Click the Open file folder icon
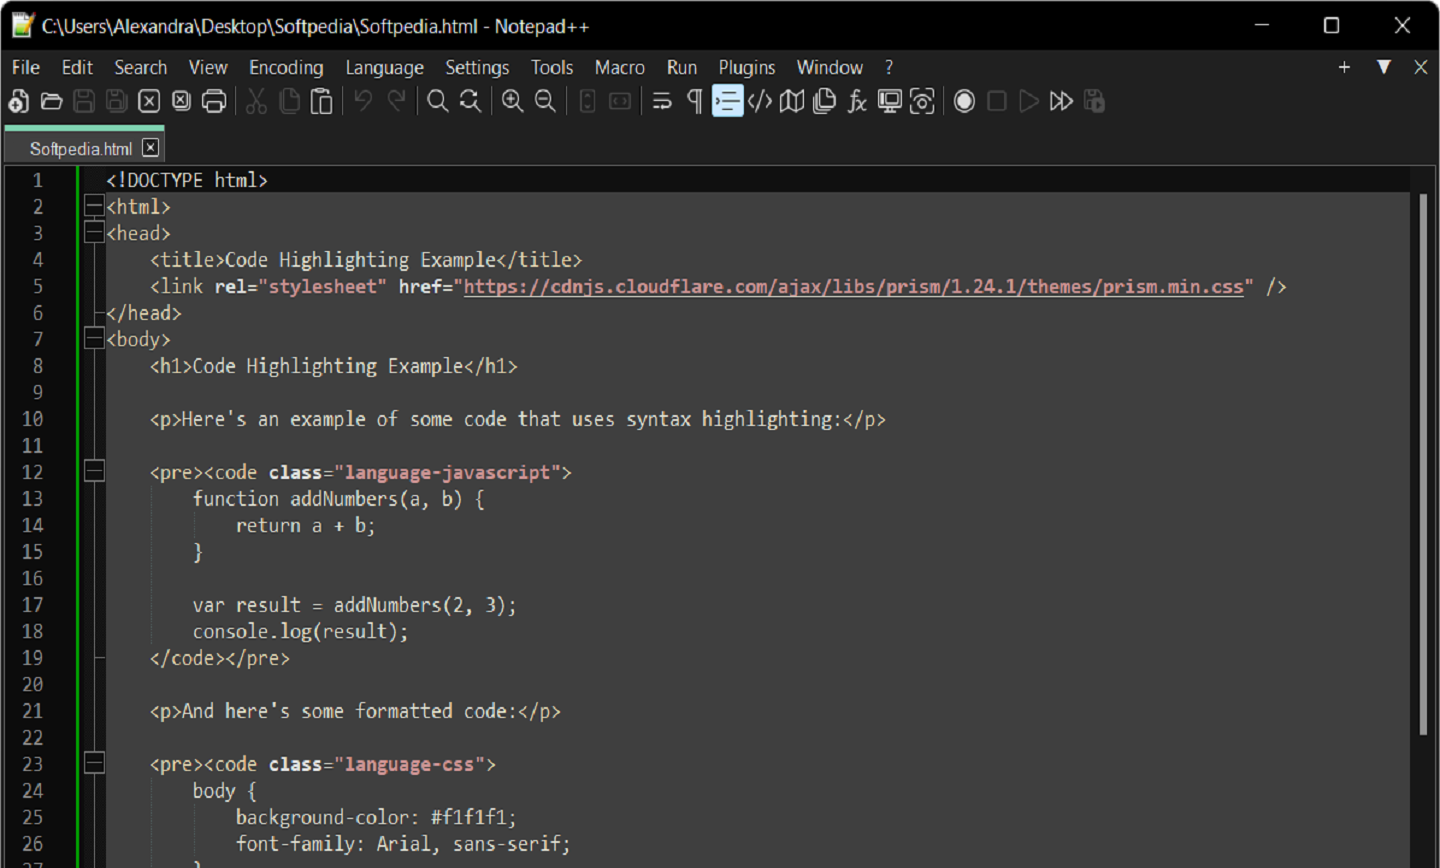Viewport: 1440px width, 868px height. point(52,101)
